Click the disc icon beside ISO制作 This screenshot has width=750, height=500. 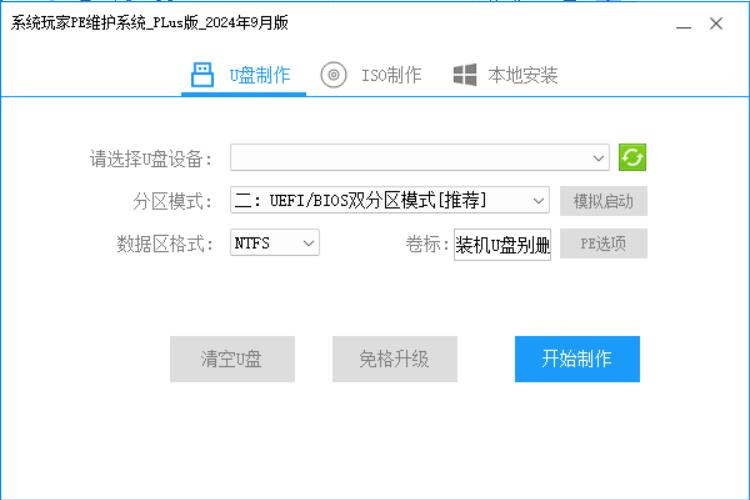334,75
